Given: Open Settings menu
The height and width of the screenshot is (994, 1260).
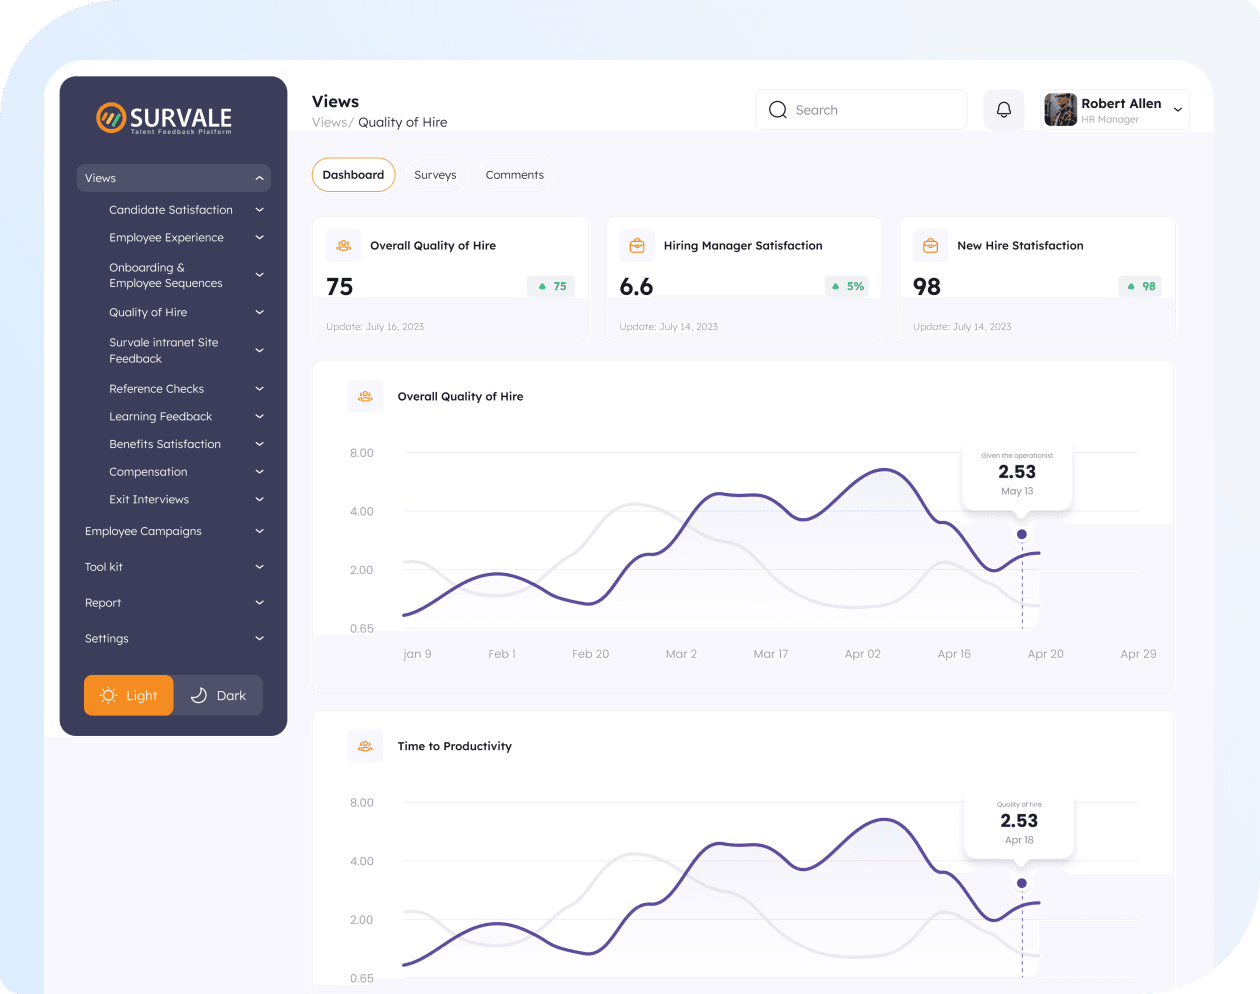Looking at the screenshot, I should tap(174, 639).
